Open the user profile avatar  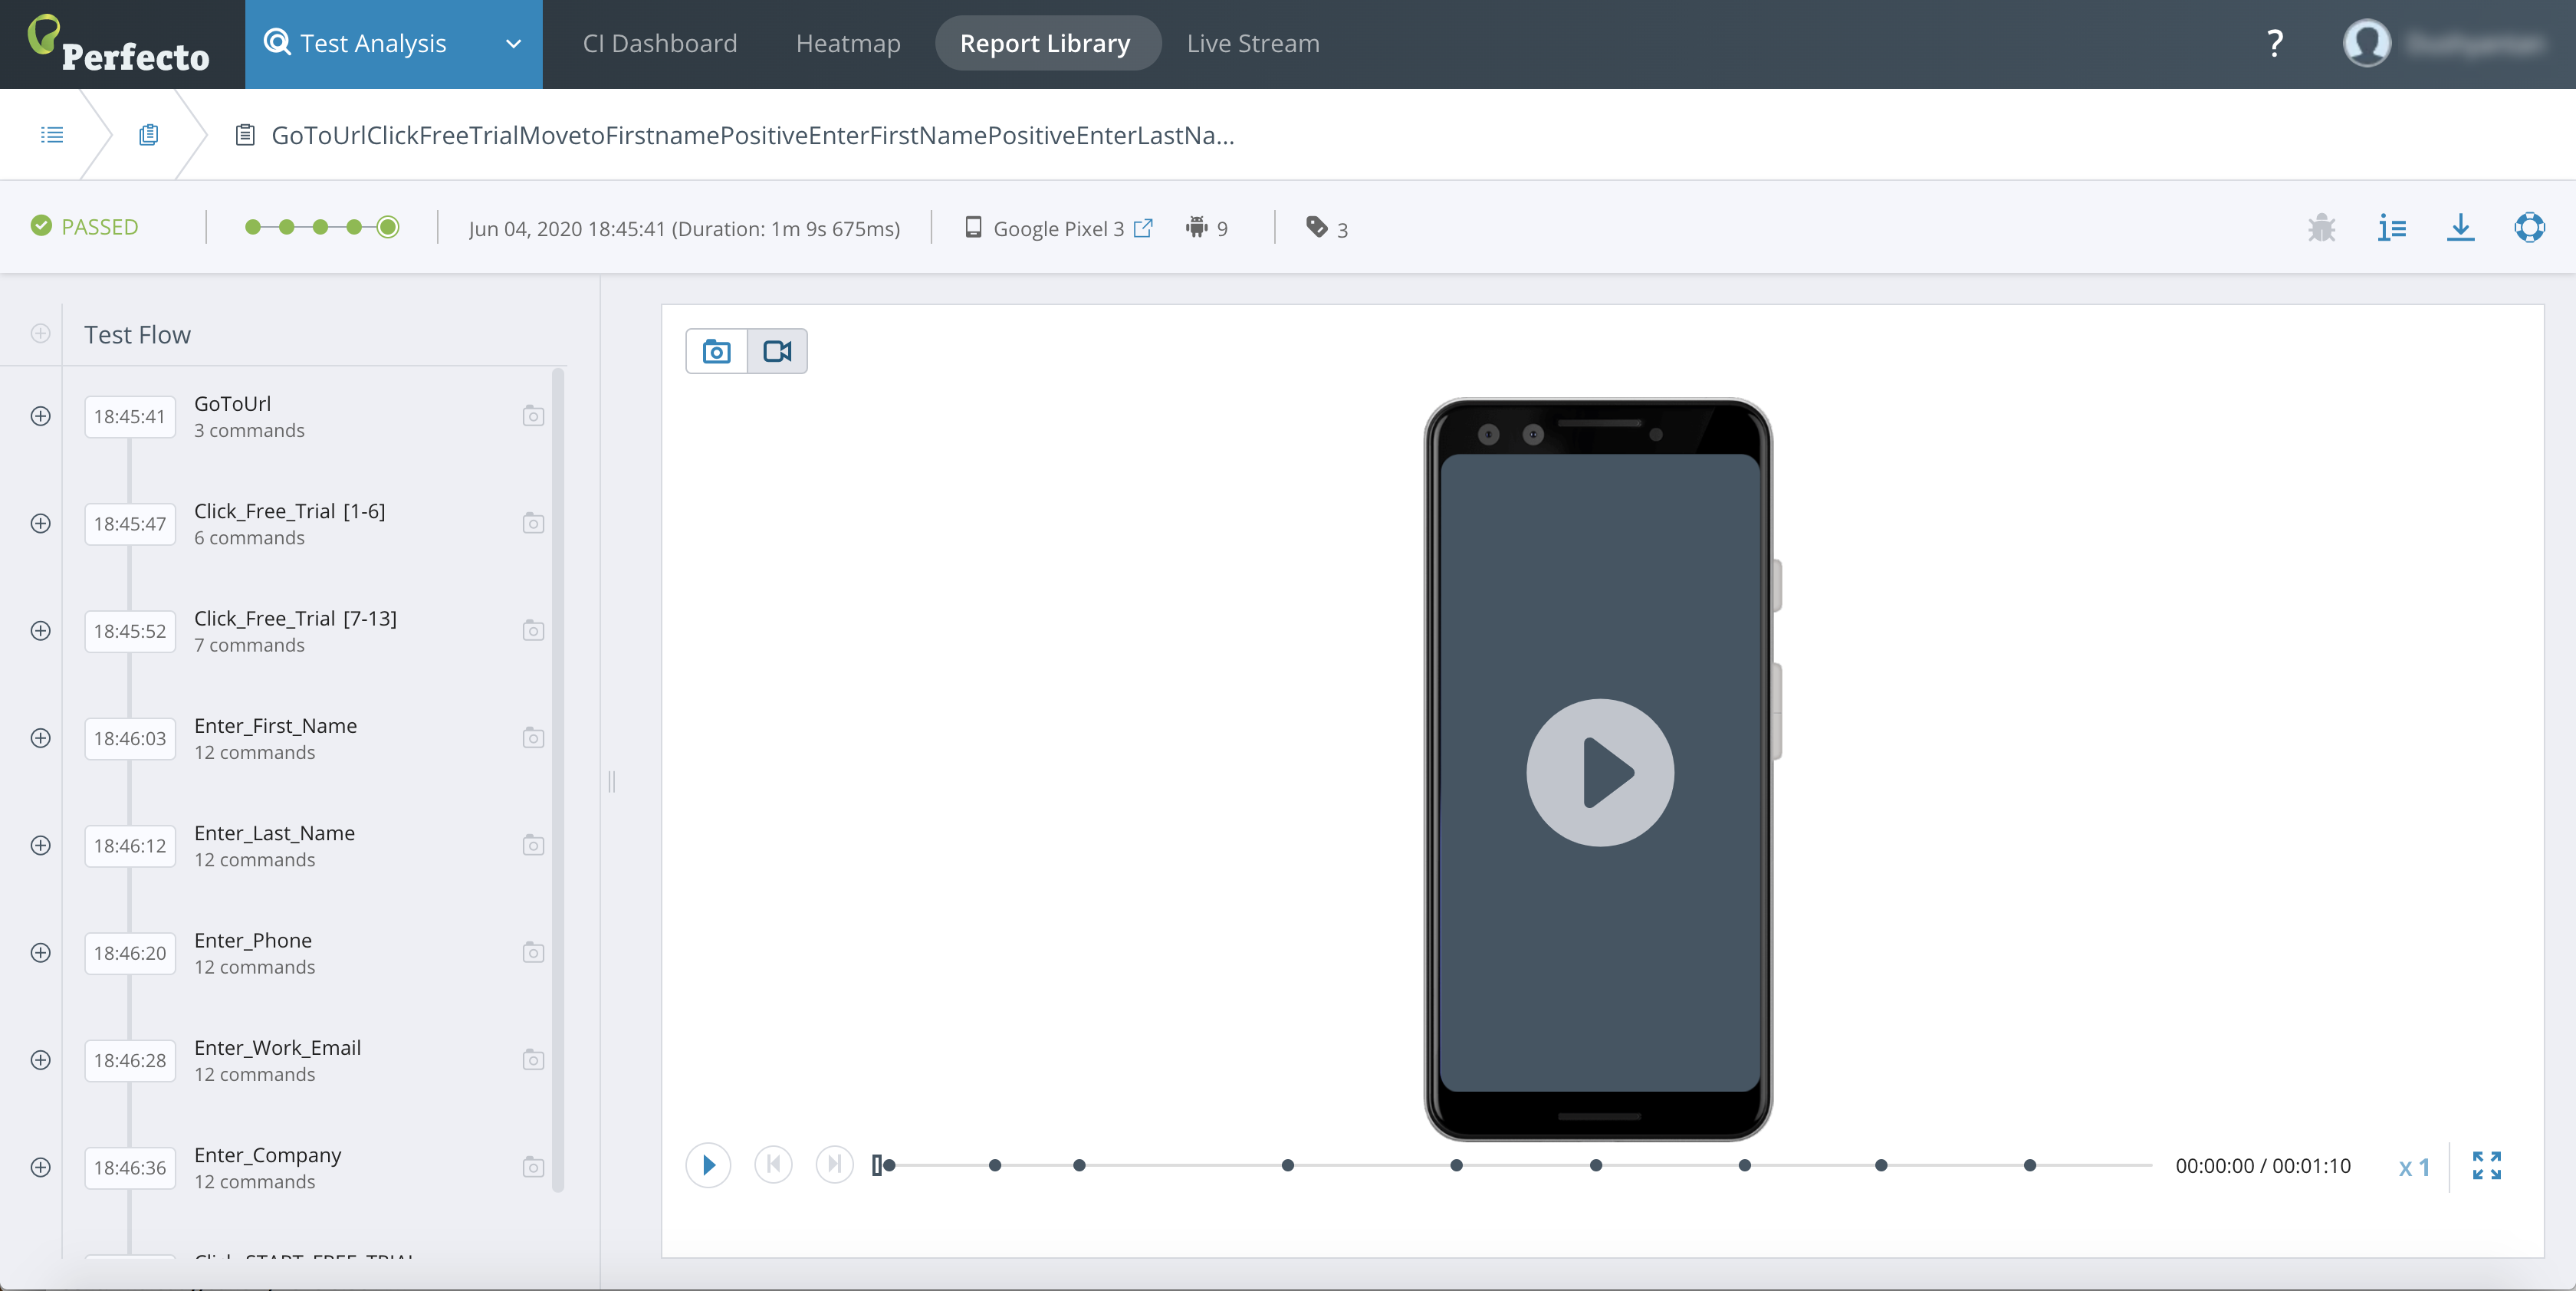click(x=2366, y=43)
